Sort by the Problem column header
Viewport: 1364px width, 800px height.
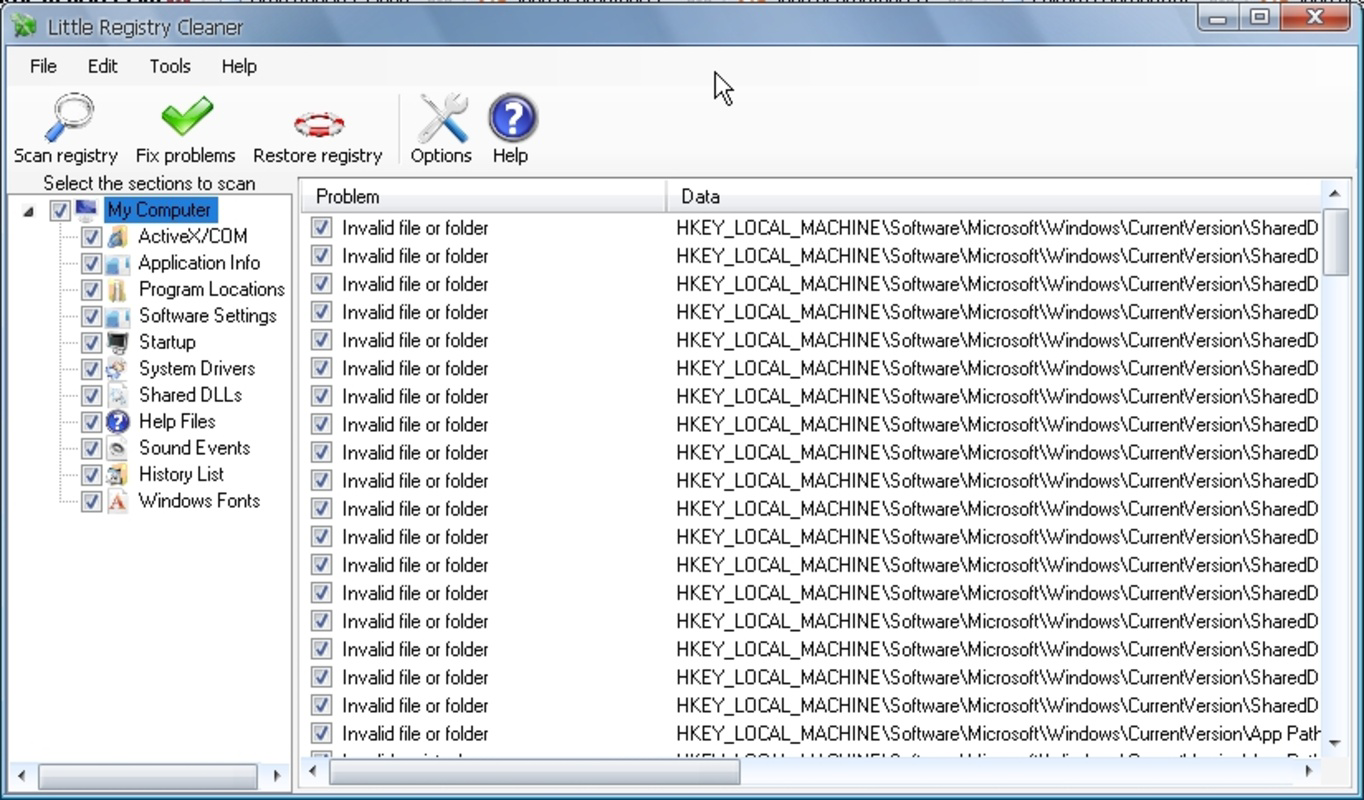point(484,197)
